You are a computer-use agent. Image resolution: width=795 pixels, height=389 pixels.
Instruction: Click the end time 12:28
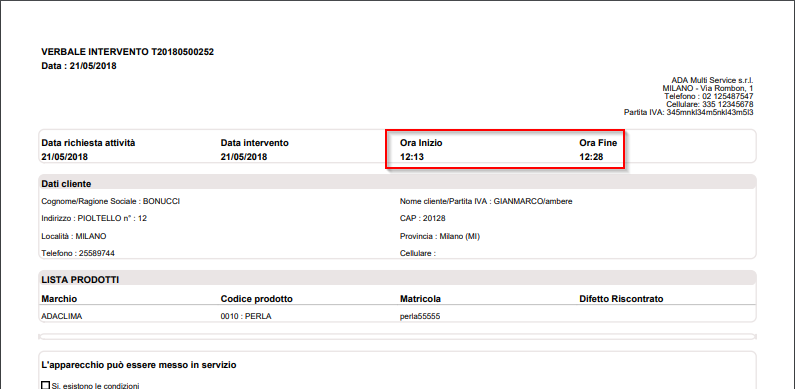pyautogui.click(x=591, y=157)
